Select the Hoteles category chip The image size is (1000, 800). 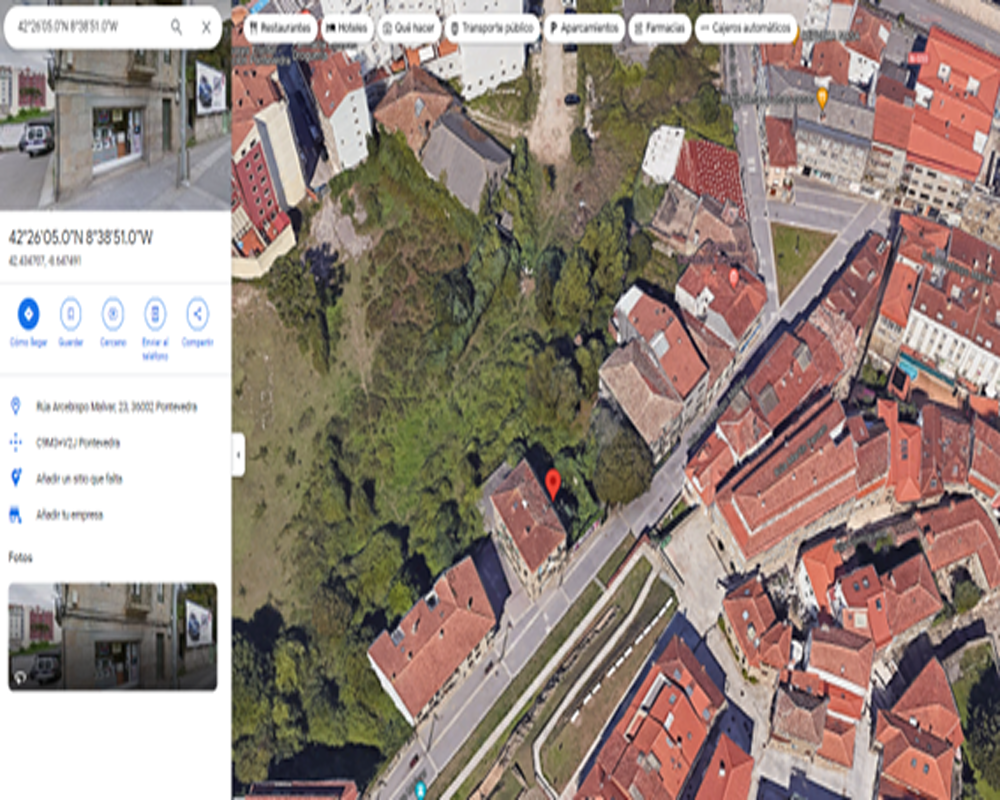[x=348, y=28]
